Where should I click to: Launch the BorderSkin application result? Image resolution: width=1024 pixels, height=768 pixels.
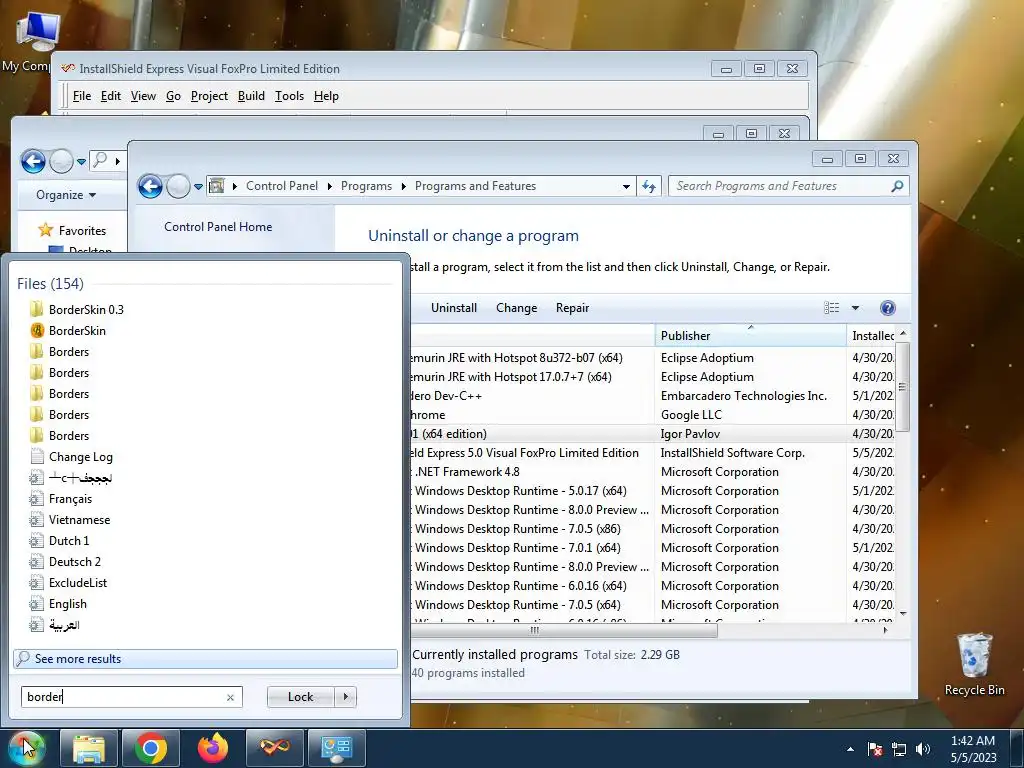(x=68, y=330)
